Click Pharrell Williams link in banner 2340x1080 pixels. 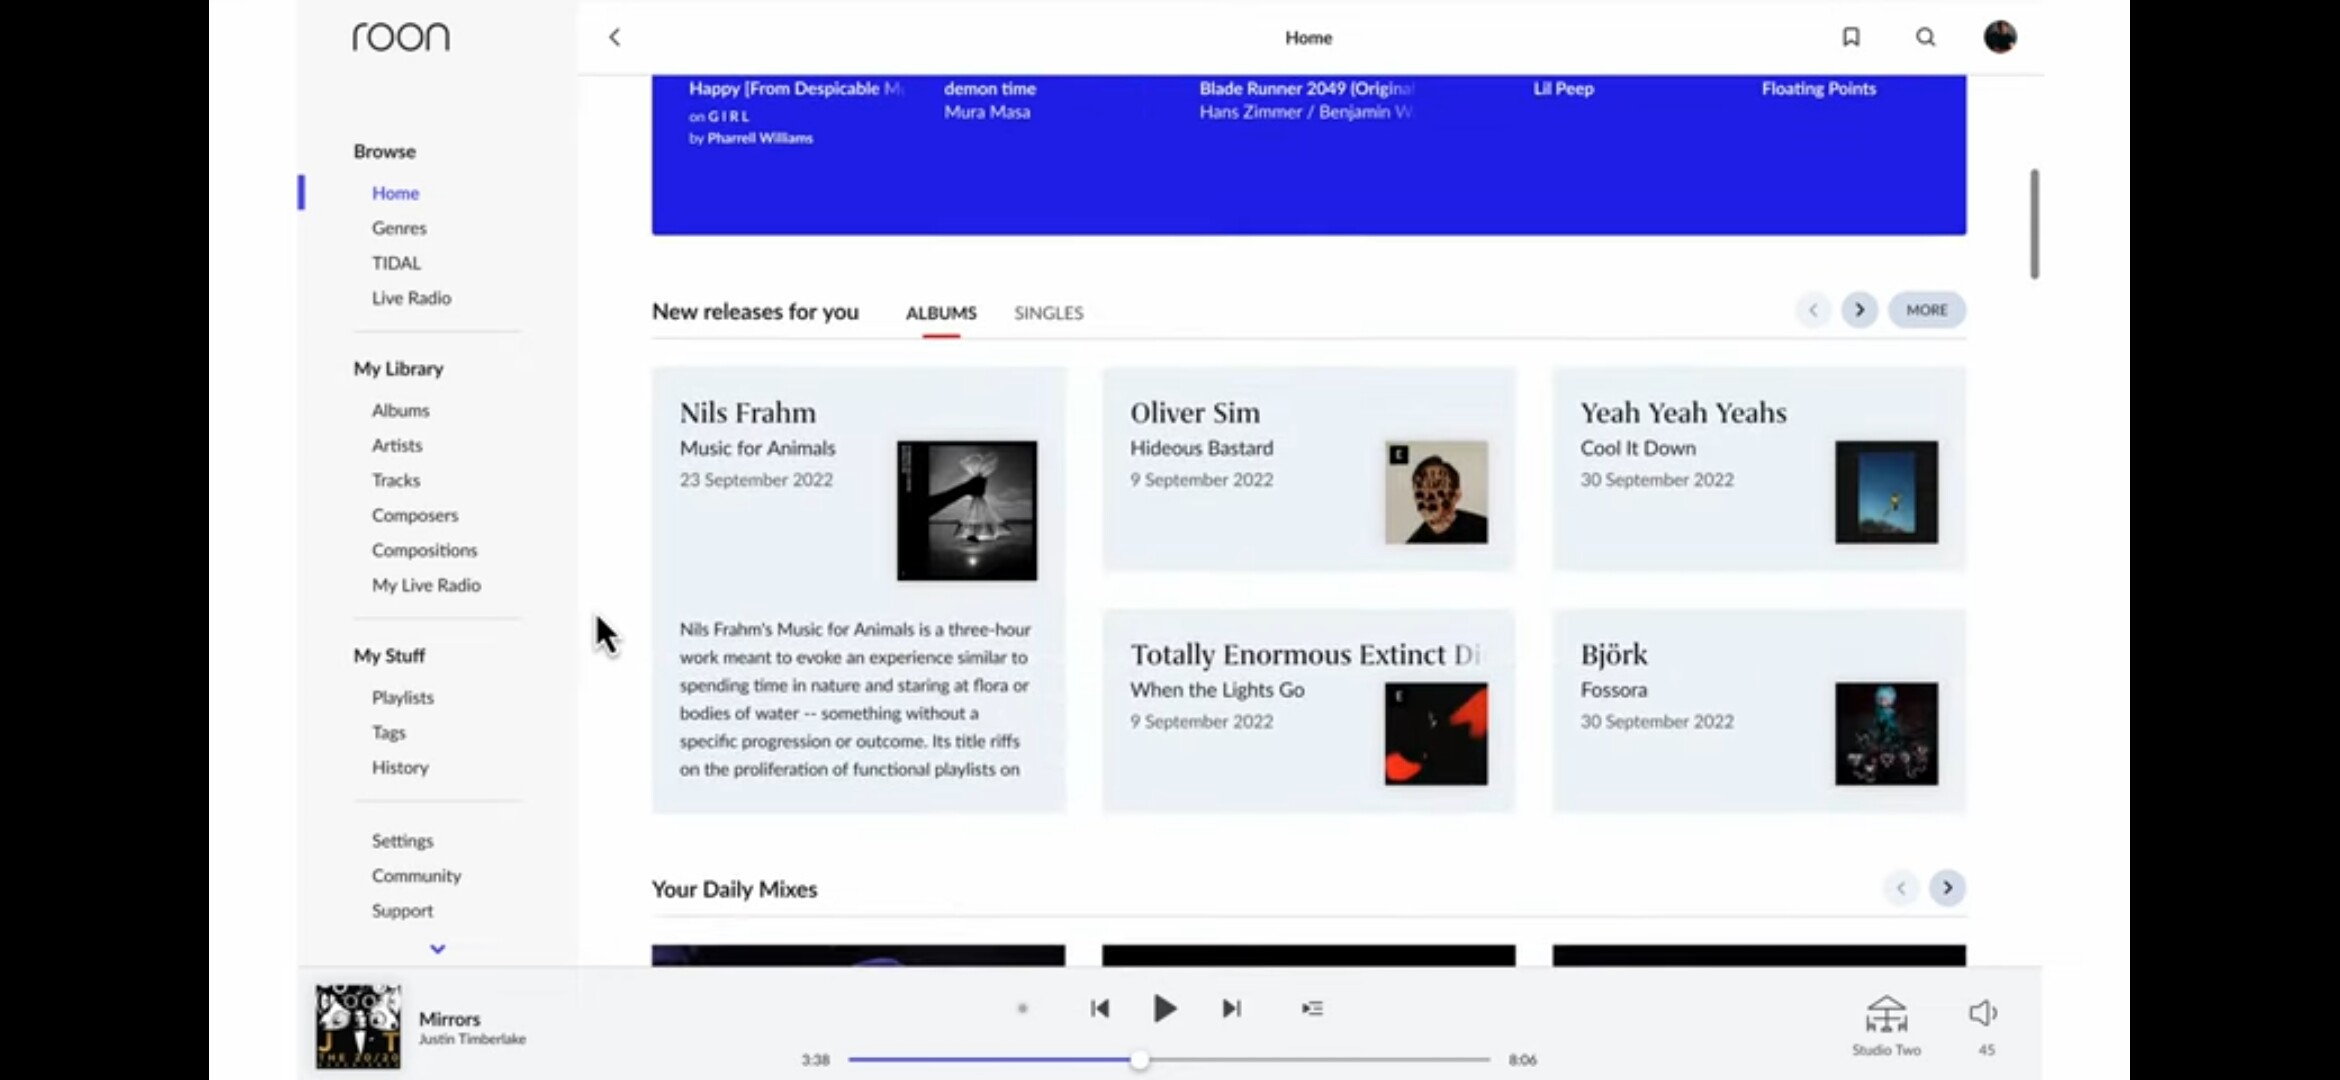(x=759, y=138)
